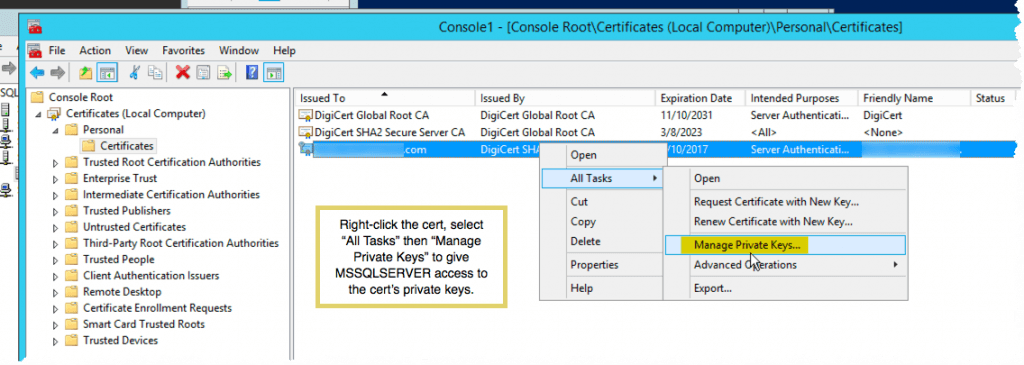Go up one level folder icon

[85, 72]
